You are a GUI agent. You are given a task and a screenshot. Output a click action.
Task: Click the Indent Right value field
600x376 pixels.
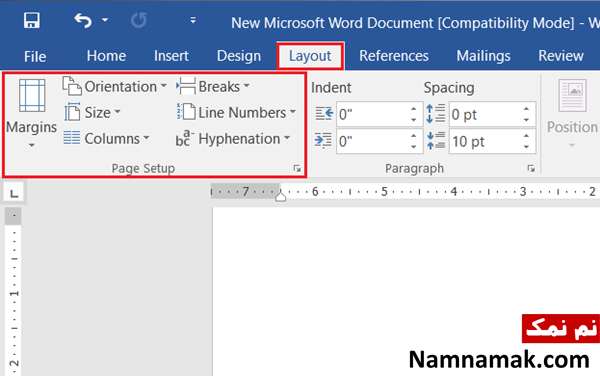[380, 141]
